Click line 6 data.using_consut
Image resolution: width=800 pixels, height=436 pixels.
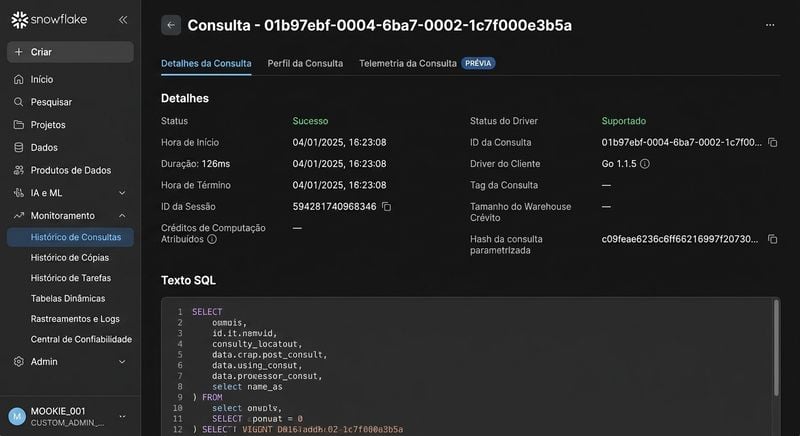click(257, 365)
